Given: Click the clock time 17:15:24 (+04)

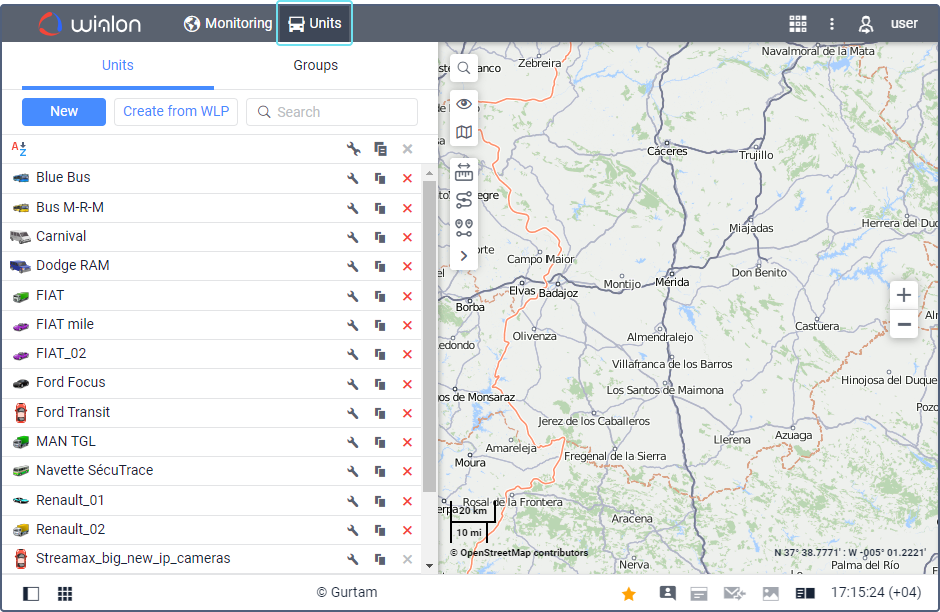Looking at the screenshot, I should pos(876,592).
